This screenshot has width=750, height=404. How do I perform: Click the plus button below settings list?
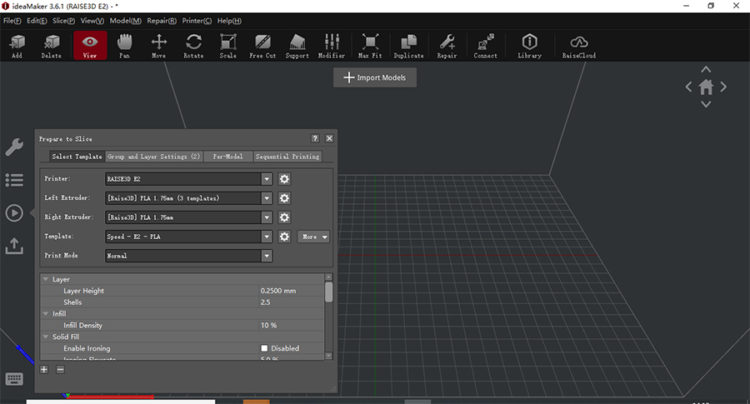click(x=44, y=370)
